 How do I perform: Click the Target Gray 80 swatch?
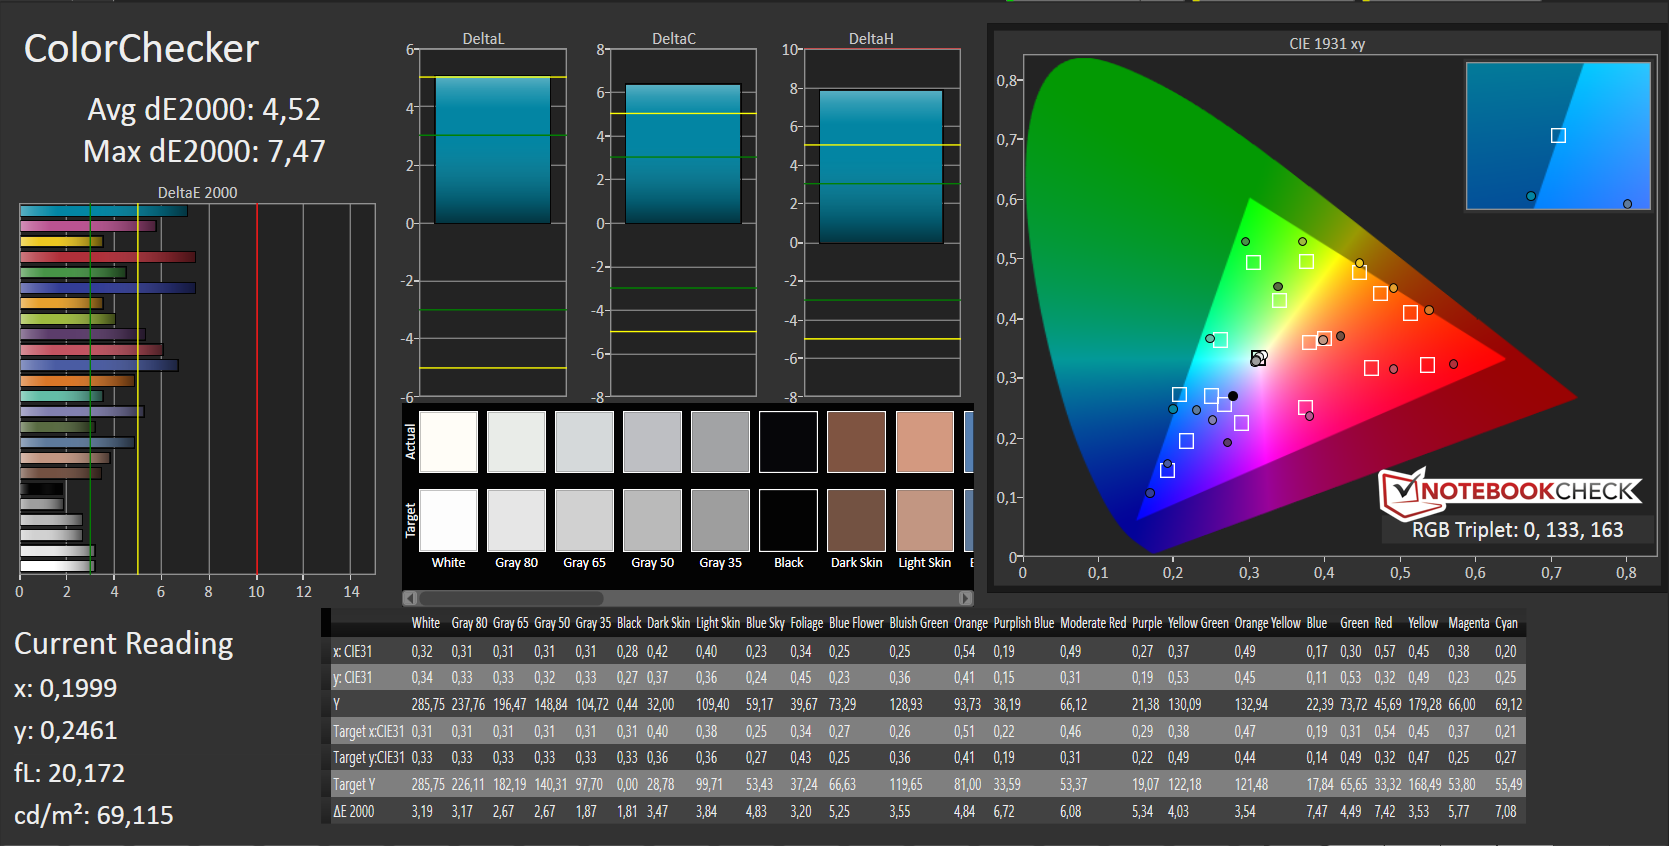(516, 520)
